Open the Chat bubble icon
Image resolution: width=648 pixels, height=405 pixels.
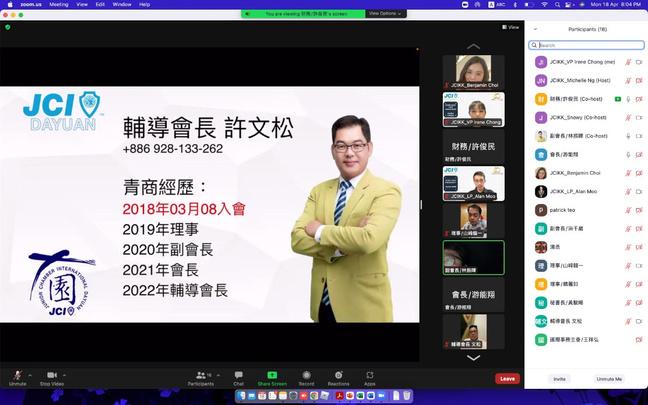[238, 375]
